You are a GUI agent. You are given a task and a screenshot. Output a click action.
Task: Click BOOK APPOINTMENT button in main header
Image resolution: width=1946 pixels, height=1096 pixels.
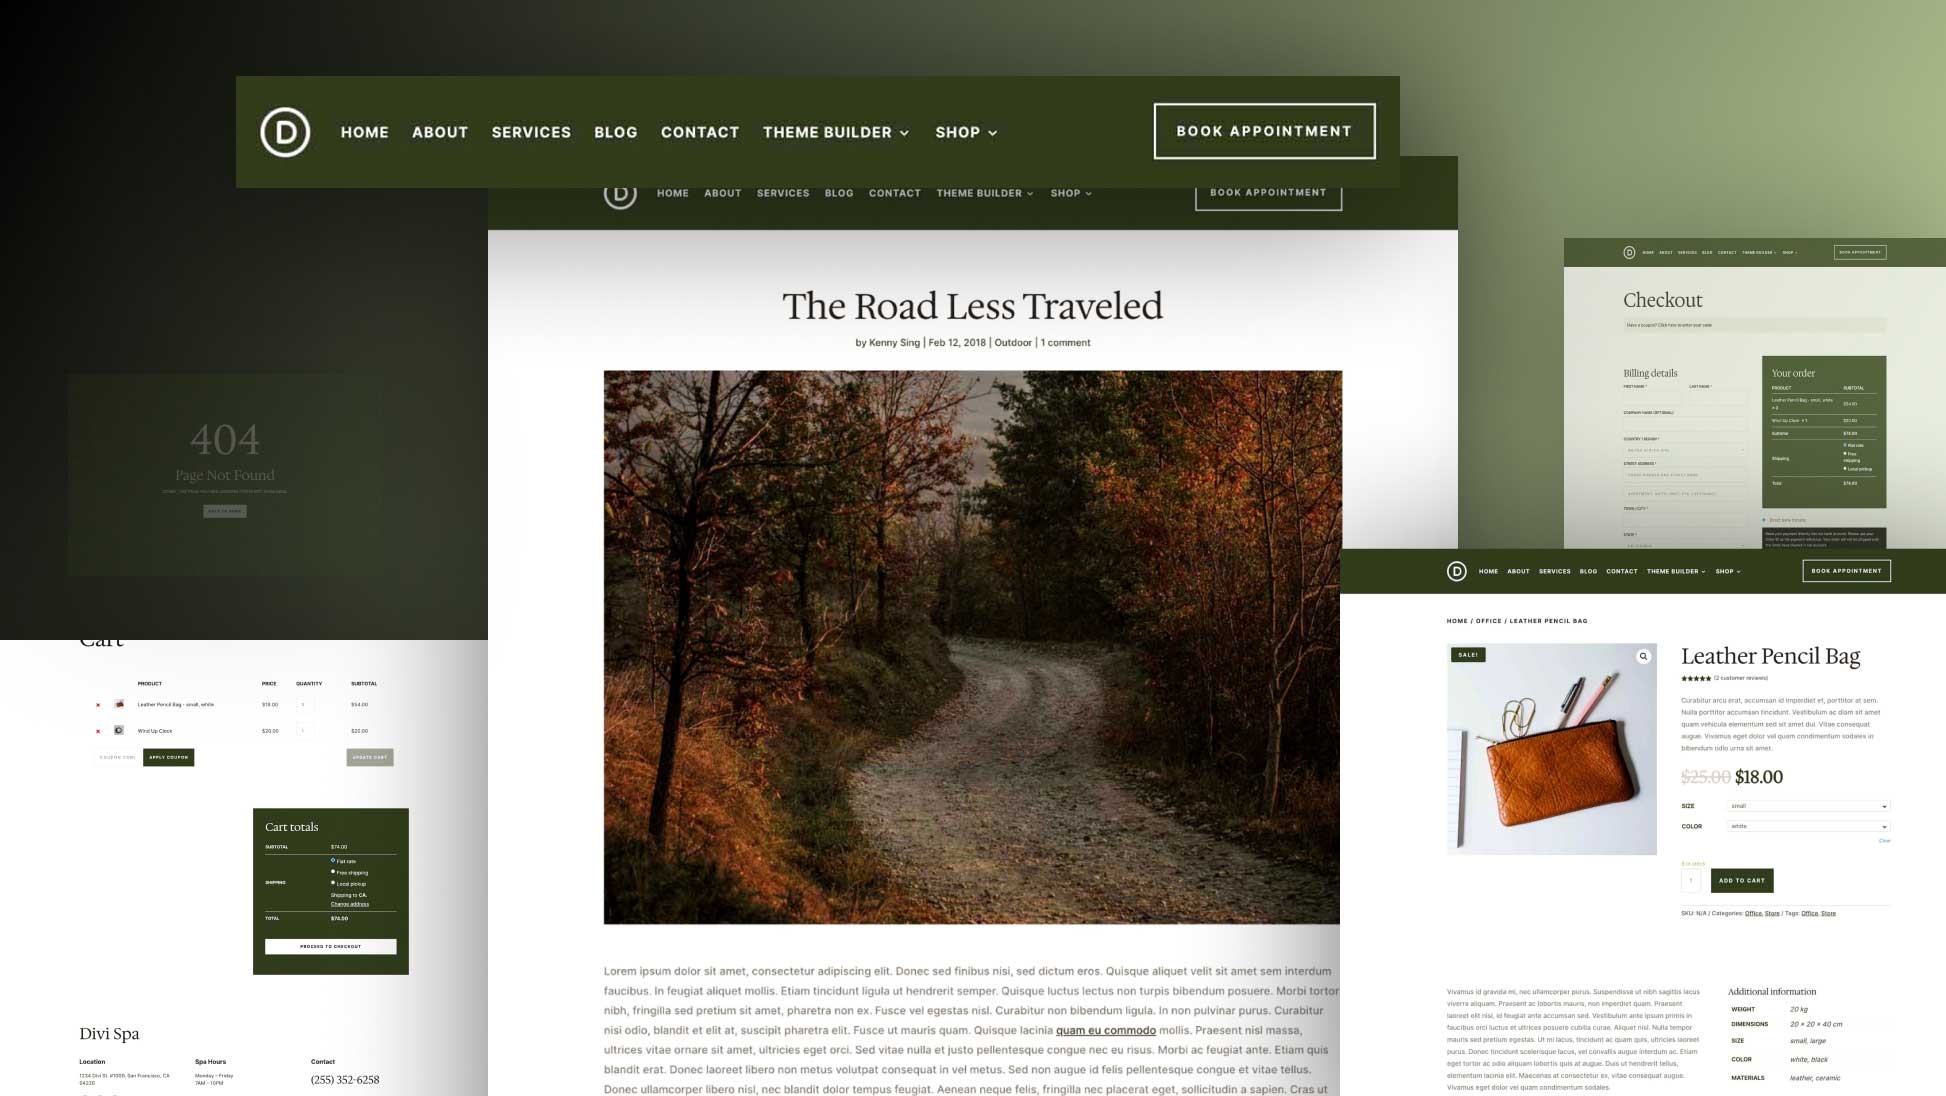pyautogui.click(x=1264, y=130)
